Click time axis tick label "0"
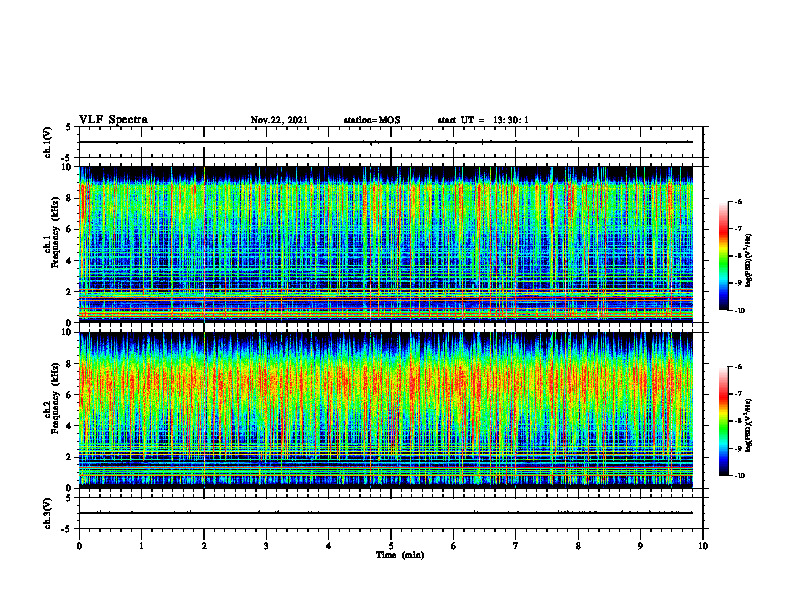Image resolution: width=792 pixels, height=612 pixels. (x=79, y=546)
